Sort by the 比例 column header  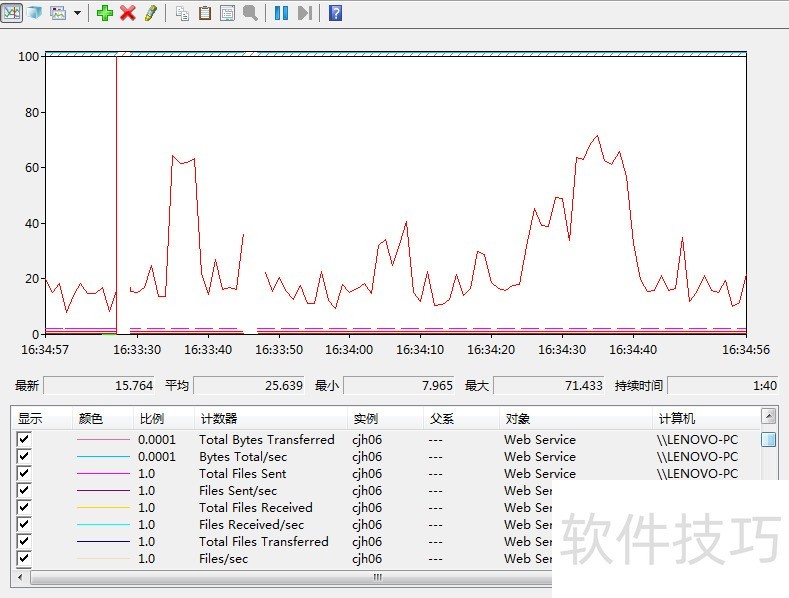164,418
